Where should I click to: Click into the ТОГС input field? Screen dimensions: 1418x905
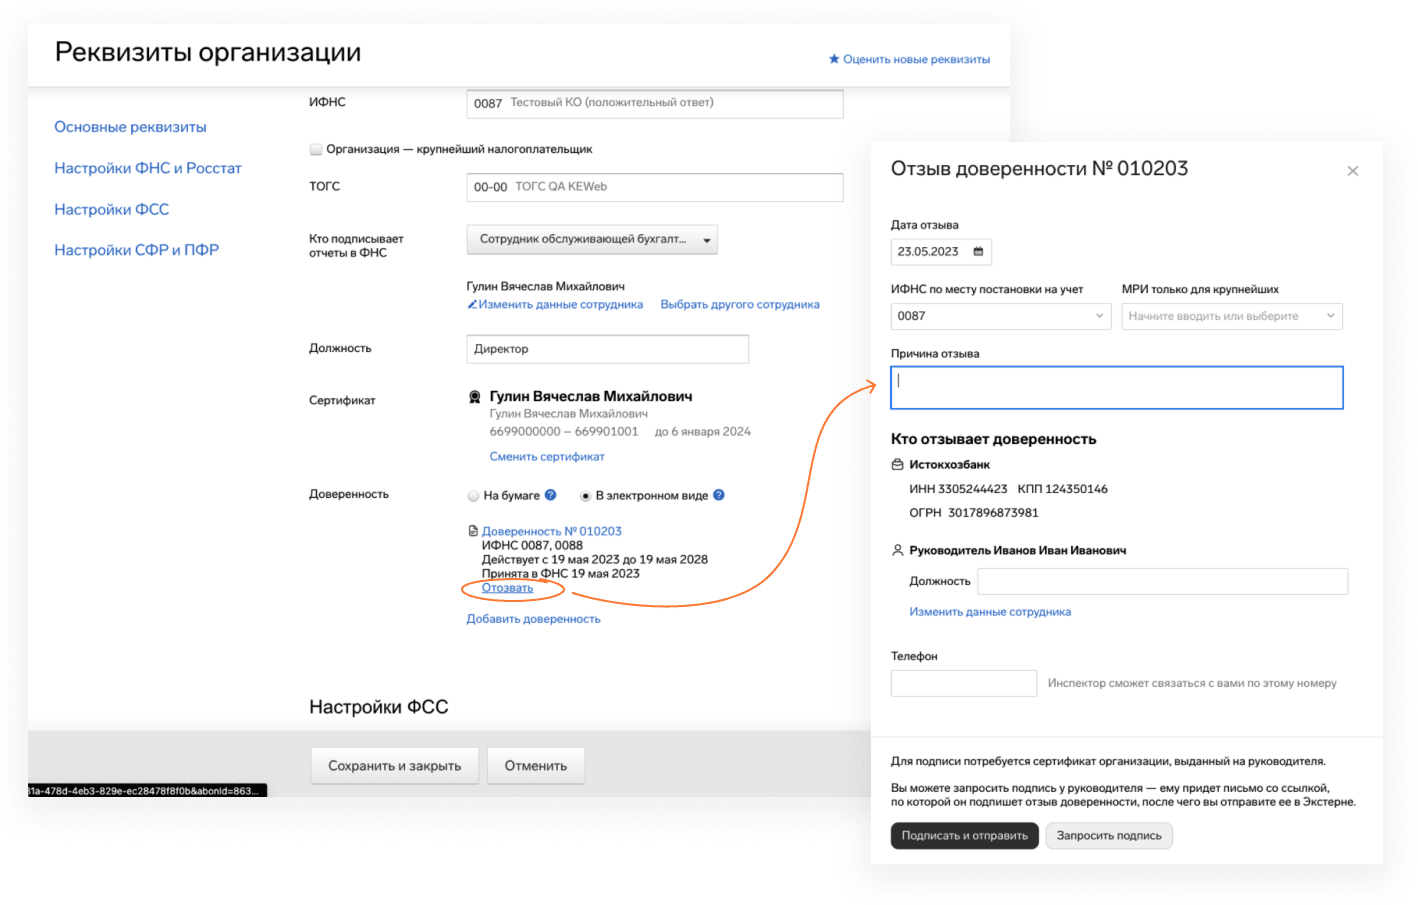pyautogui.click(x=655, y=187)
